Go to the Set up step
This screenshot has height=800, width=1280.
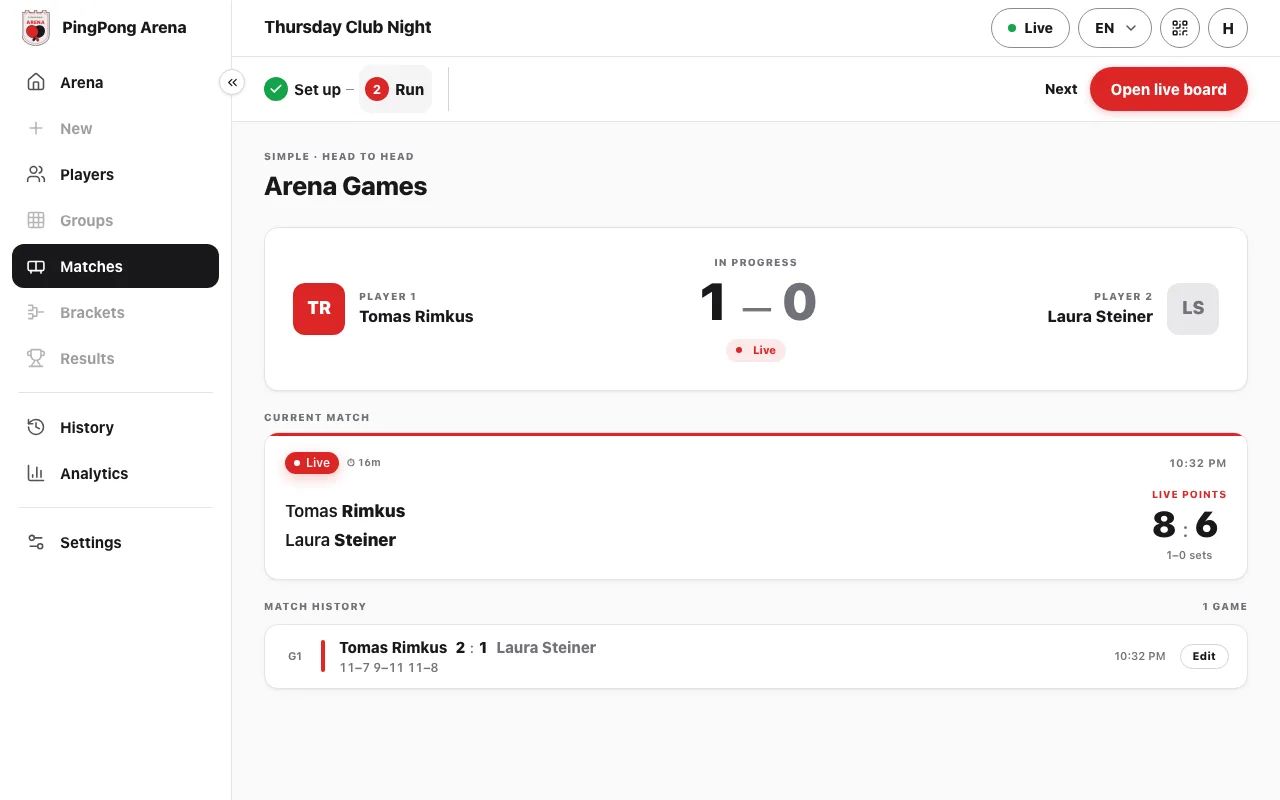(x=303, y=89)
